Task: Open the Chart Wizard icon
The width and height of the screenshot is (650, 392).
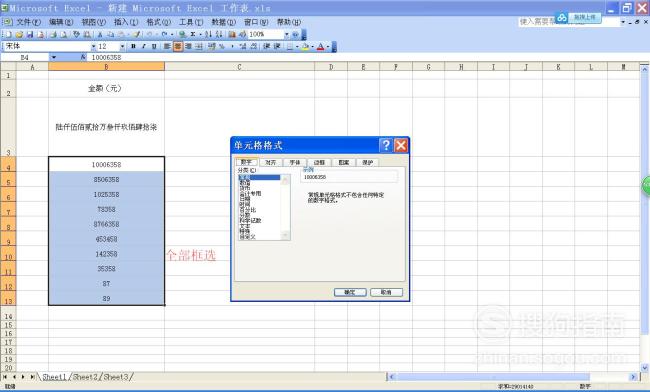Action: [232, 34]
